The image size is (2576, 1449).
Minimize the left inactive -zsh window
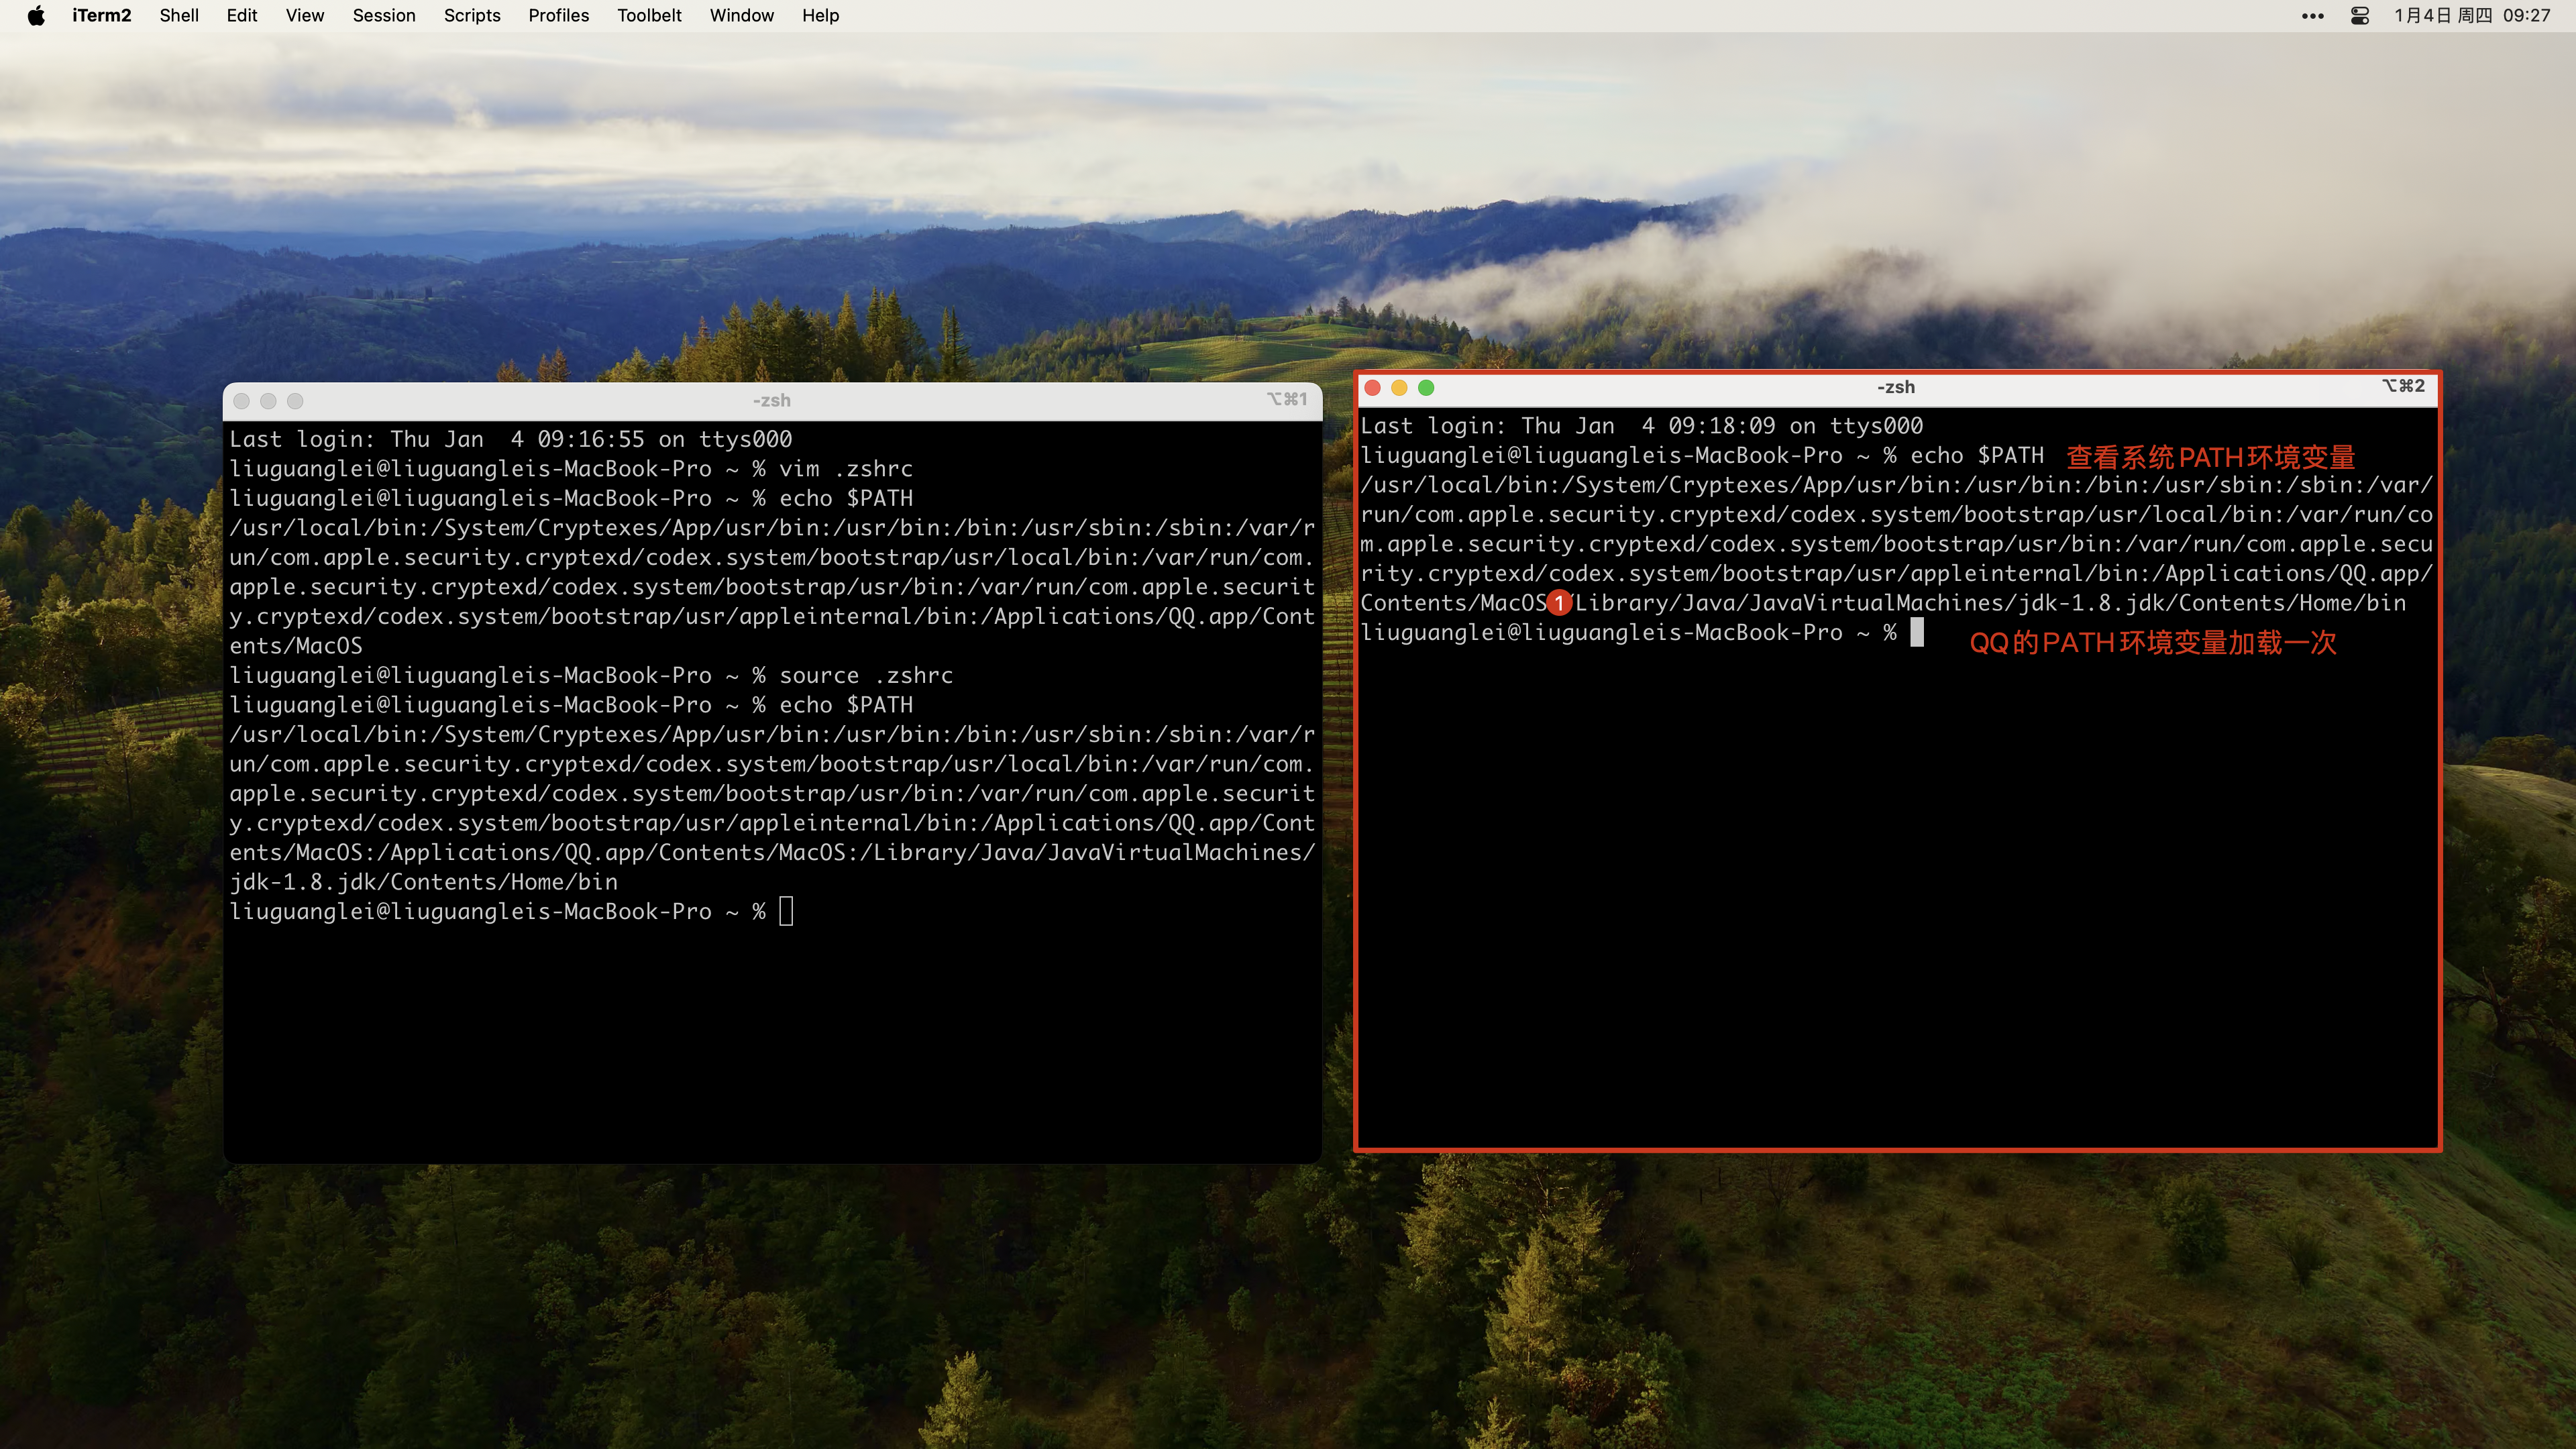pyautogui.click(x=268, y=401)
